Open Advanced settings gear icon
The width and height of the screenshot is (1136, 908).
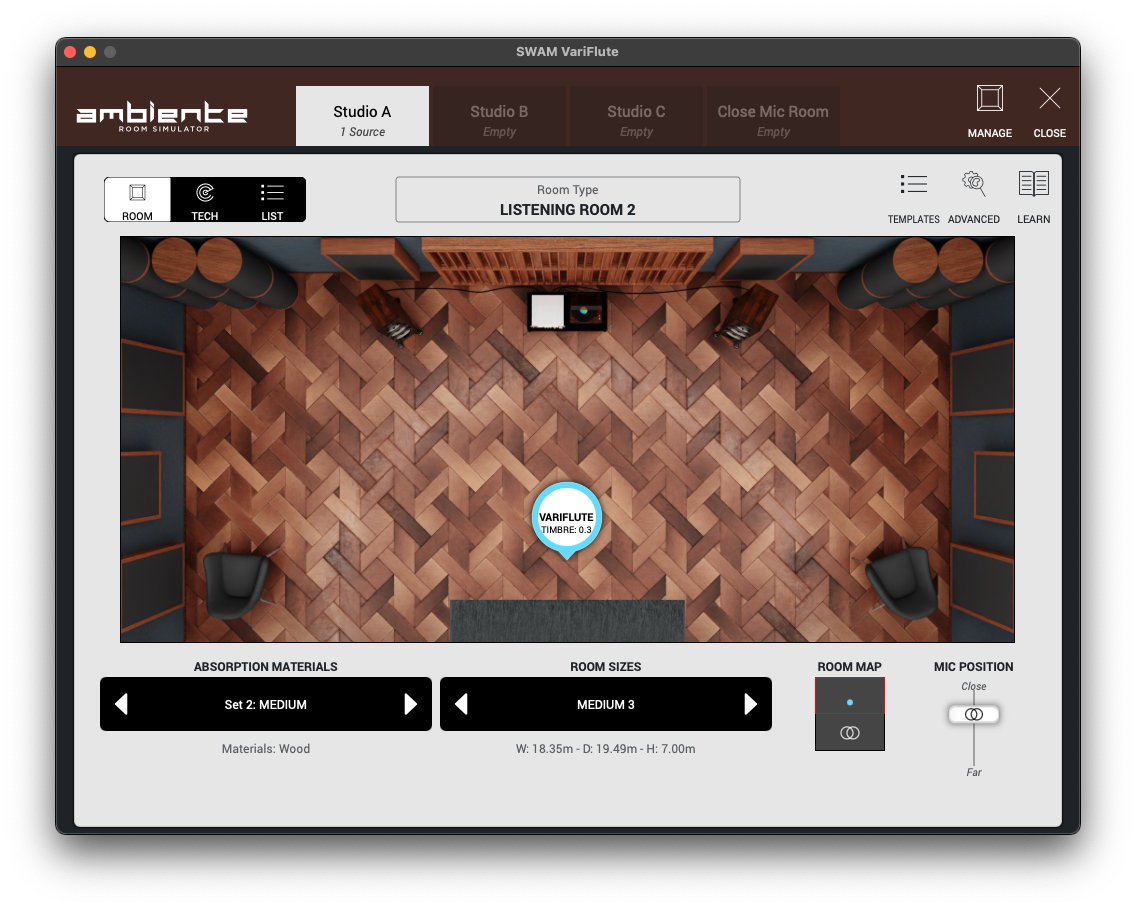pos(973,185)
